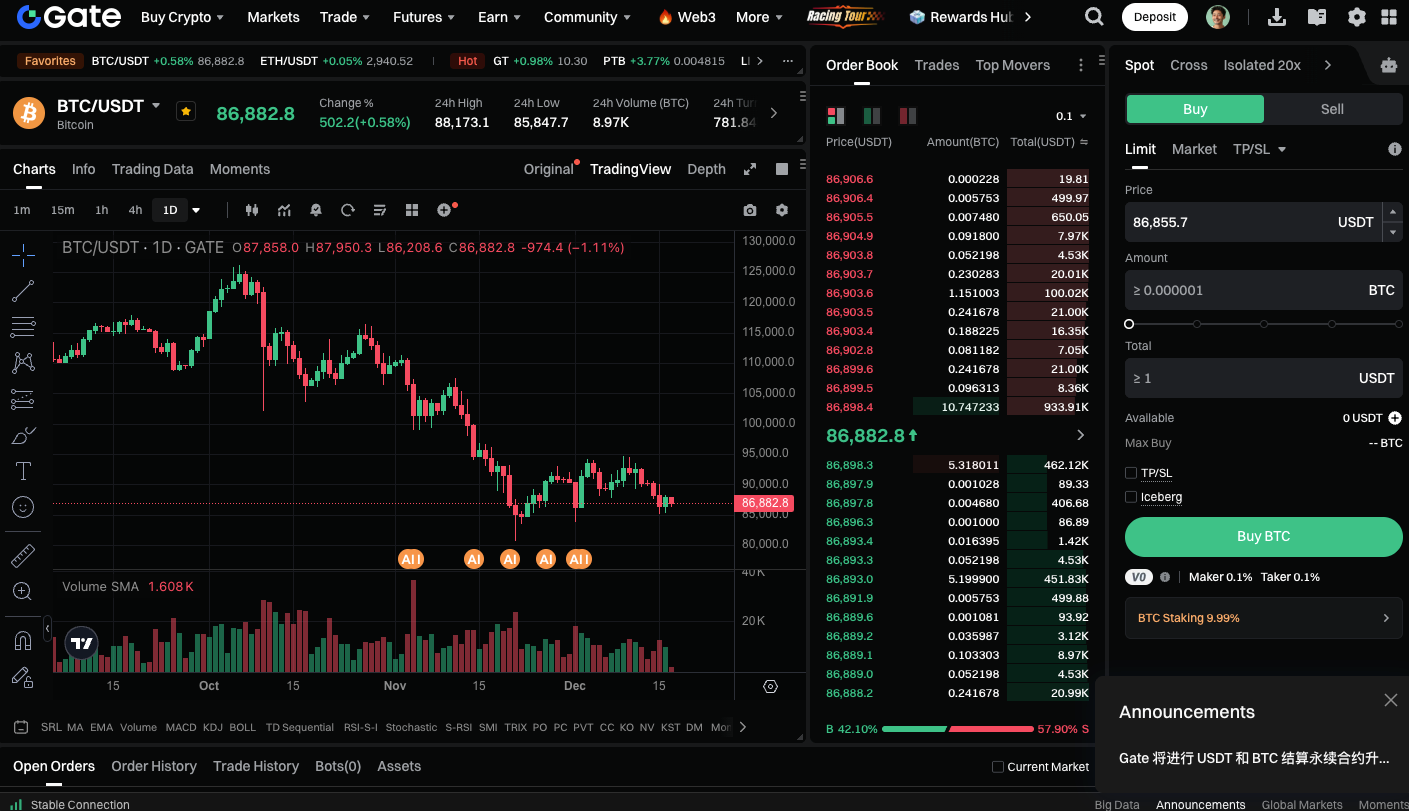Open the ruler measure tool
The width and height of the screenshot is (1409, 811).
(x=23, y=555)
